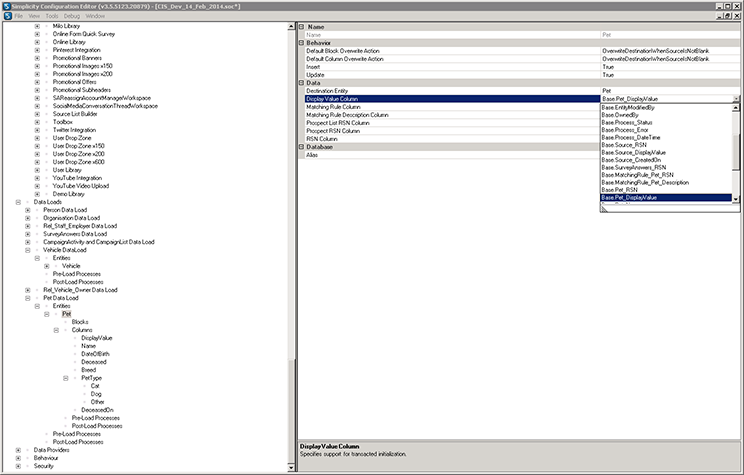Screen dimensions: 744x475
Task: Open the Window menu
Action: click(95, 16)
